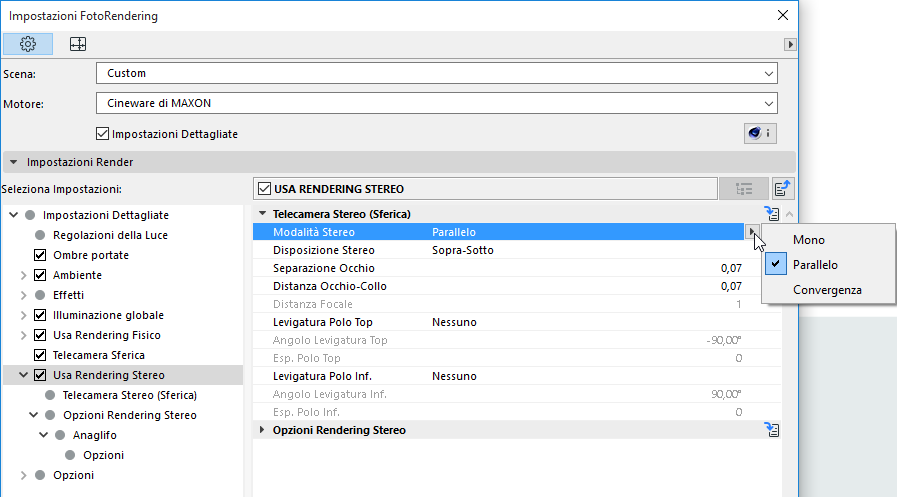
Task: Click the list view button beside stereo header
Action: point(743,189)
